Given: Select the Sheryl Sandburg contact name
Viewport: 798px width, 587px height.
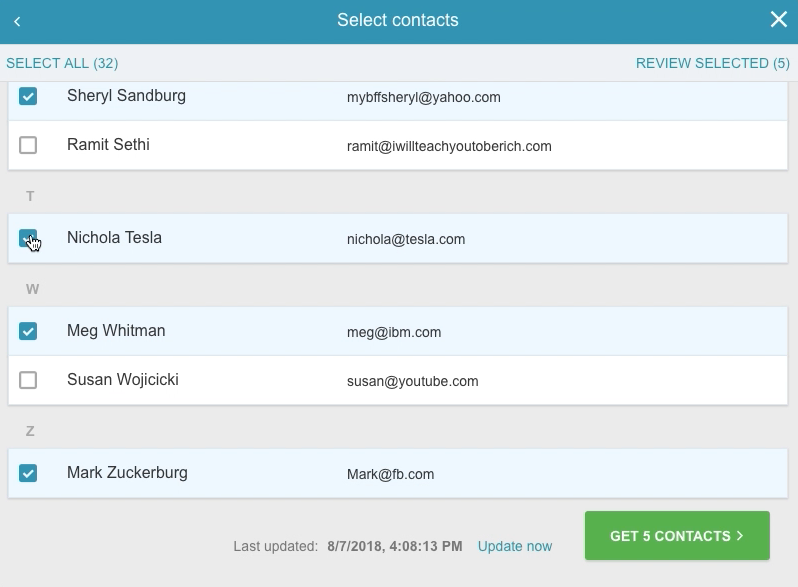Looking at the screenshot, I should 126,96.
